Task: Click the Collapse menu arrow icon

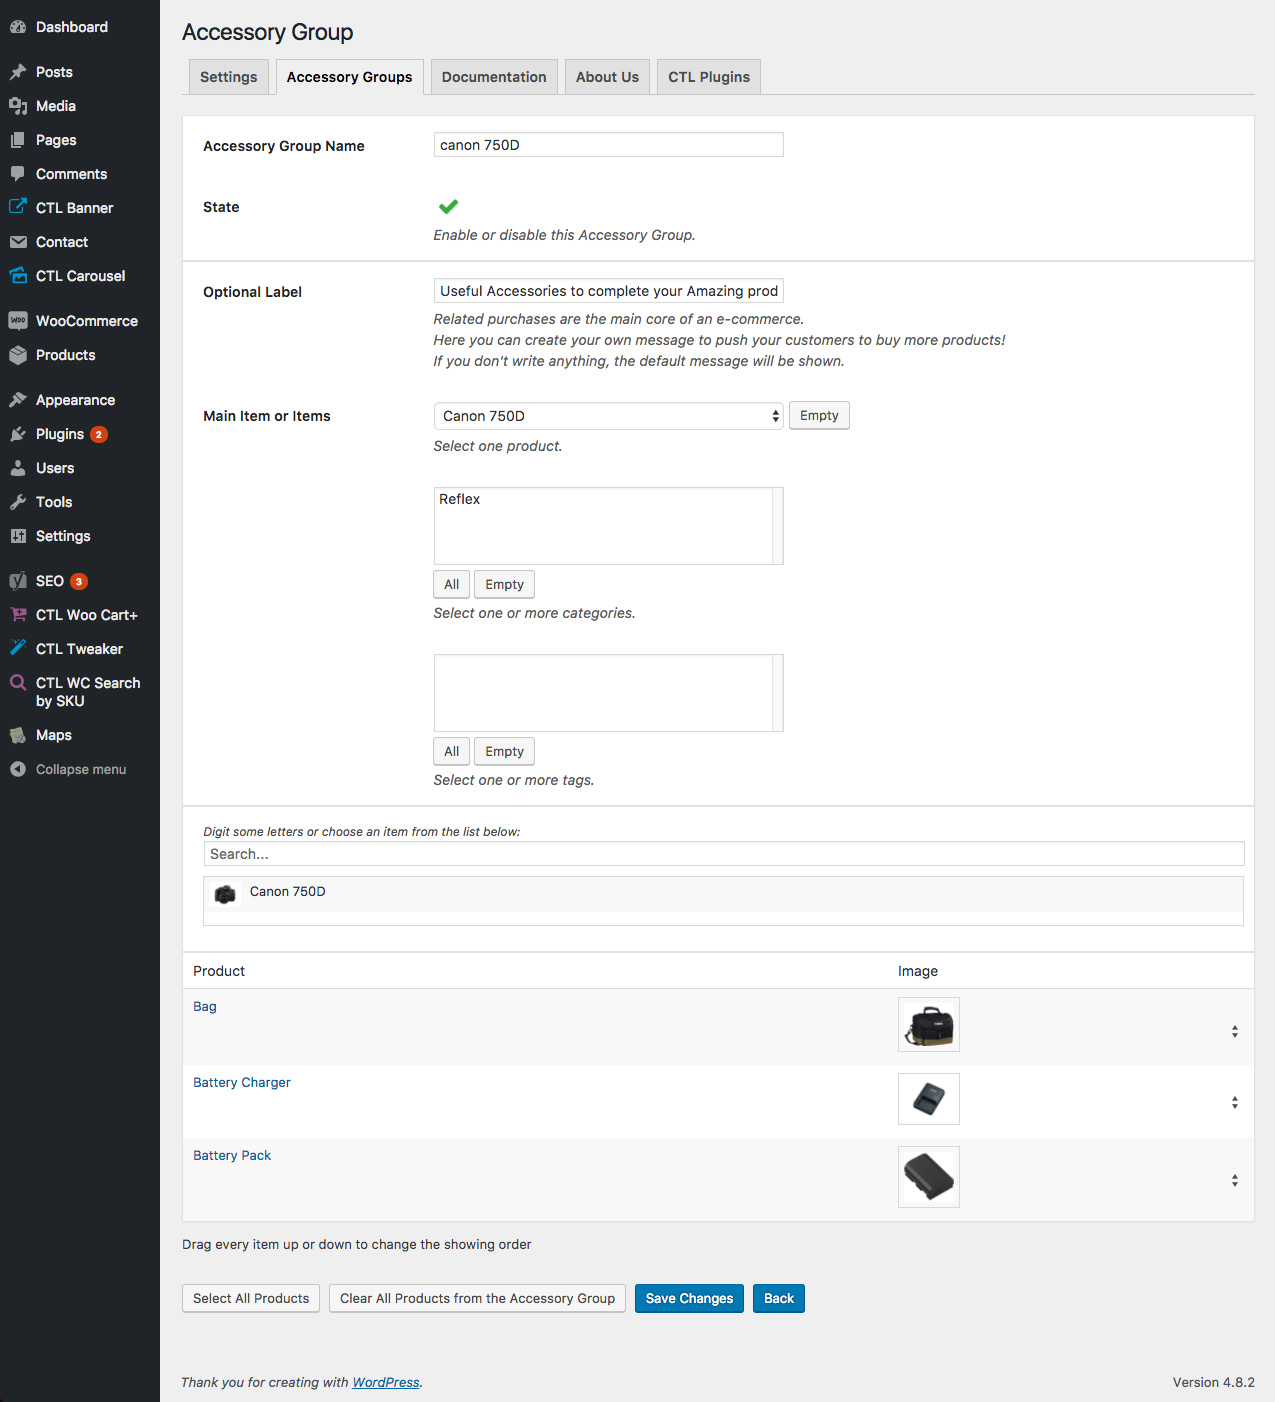Action: point(18,769)
